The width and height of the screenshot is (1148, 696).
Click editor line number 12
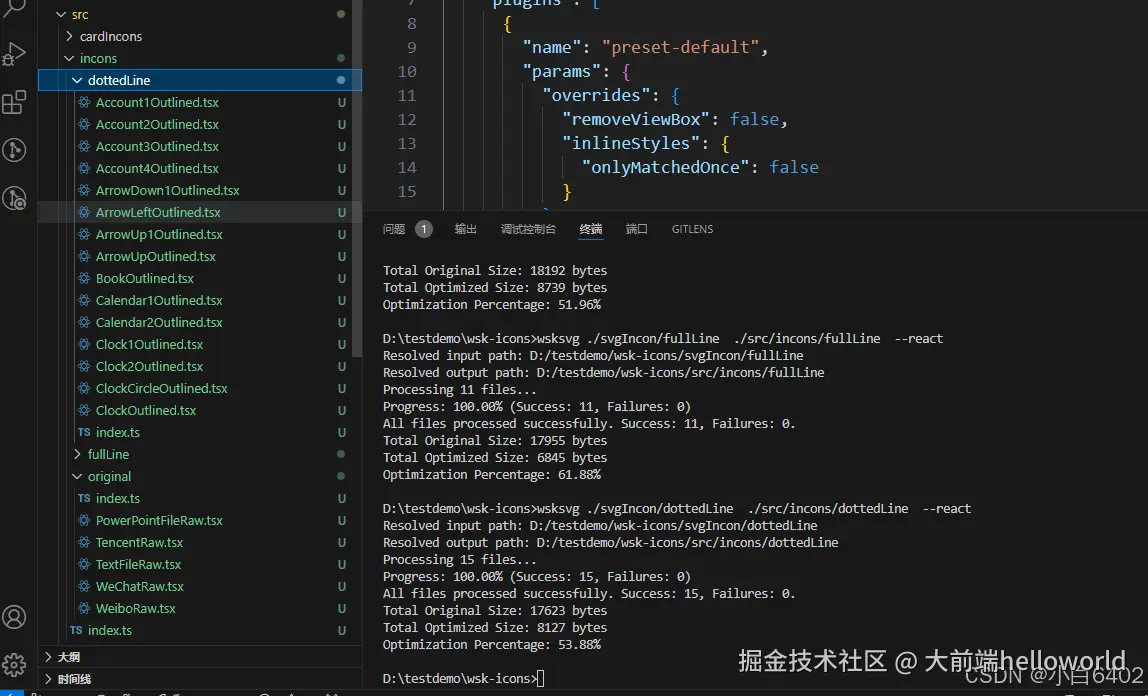click(406, 119)
